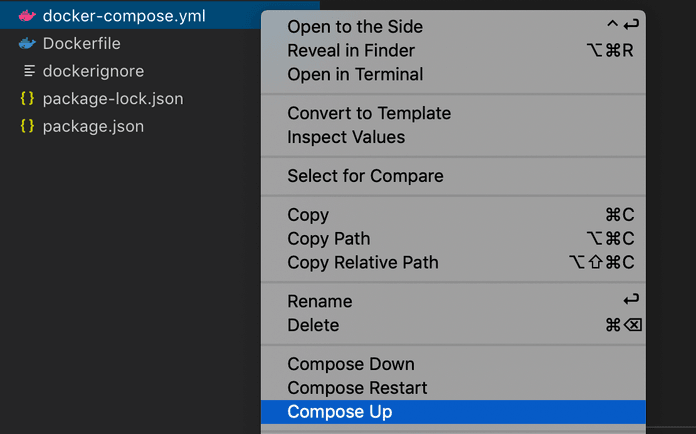Click the braces icon beside package-lock.json
Viewport: 696px width, 434px height.
click(27, 99)
